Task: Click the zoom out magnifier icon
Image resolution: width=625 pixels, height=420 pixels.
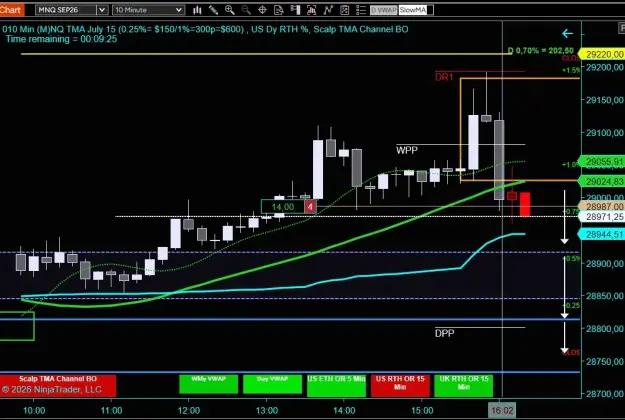Action: [x=246, y=10]
